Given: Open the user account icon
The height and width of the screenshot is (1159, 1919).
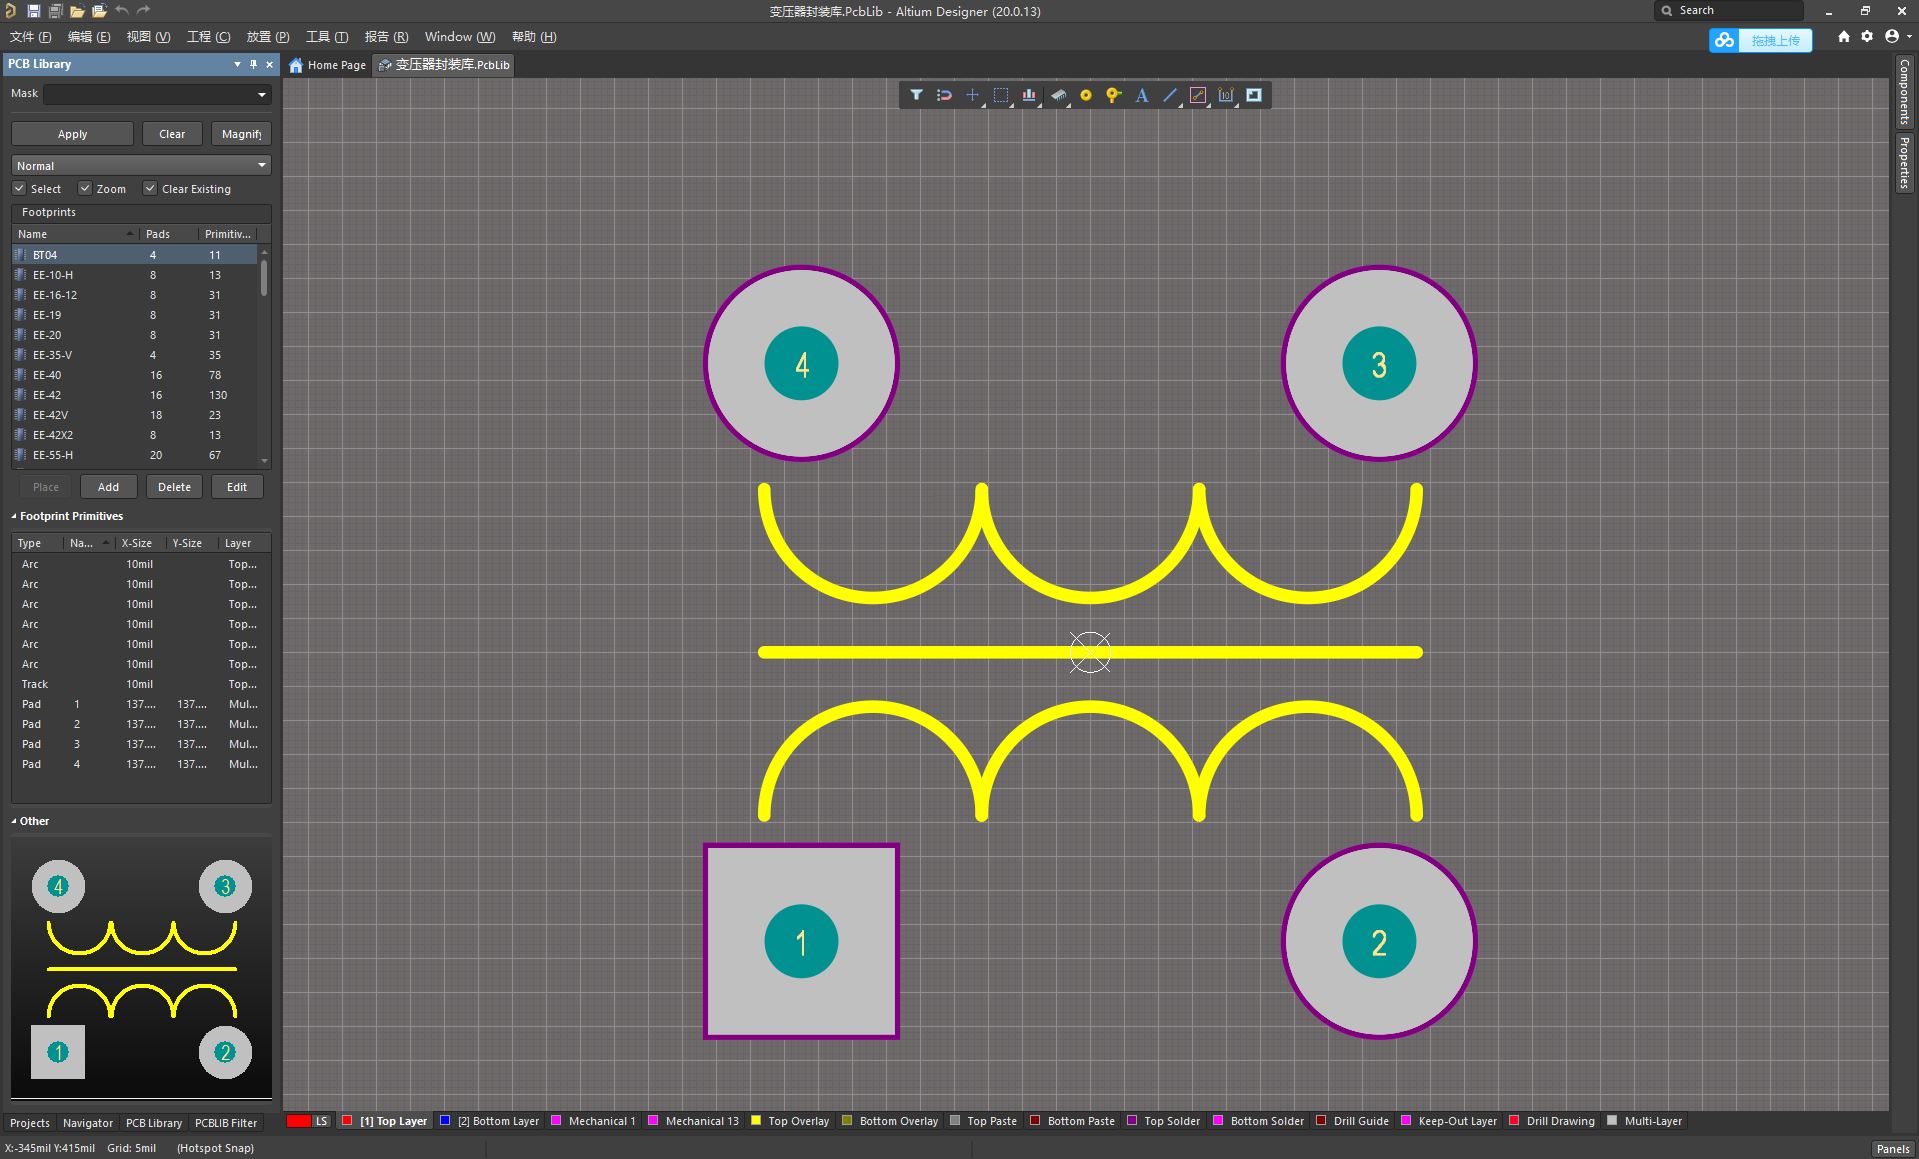Looking at the screenshot, I should click(1891, 37).
